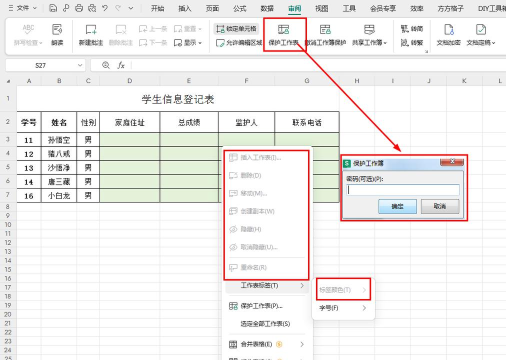Click 允许编辑区域 in the ribbon
Viewport: 506px width, 360px height.
[239, 43]
